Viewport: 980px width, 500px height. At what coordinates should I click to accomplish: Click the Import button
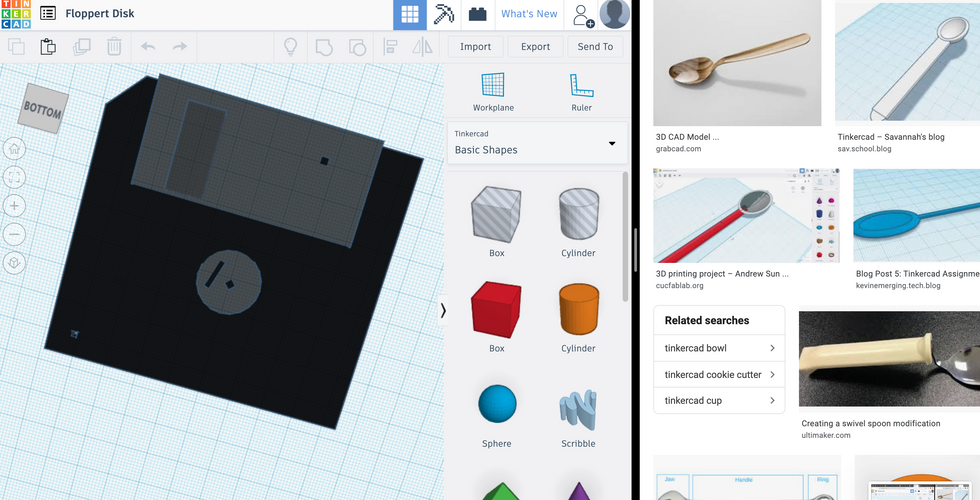tap(476, 47)
